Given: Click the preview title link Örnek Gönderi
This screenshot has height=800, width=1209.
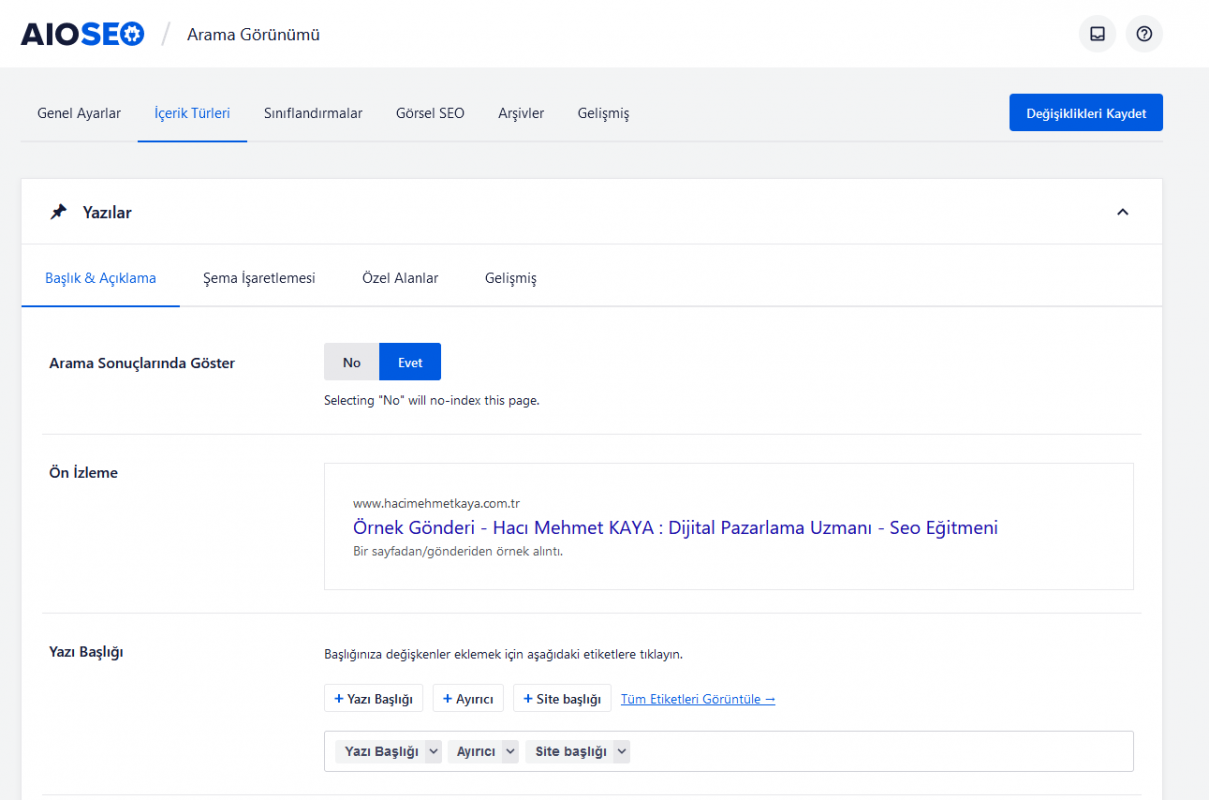Looking at the screenshot, I should (675, 527).
